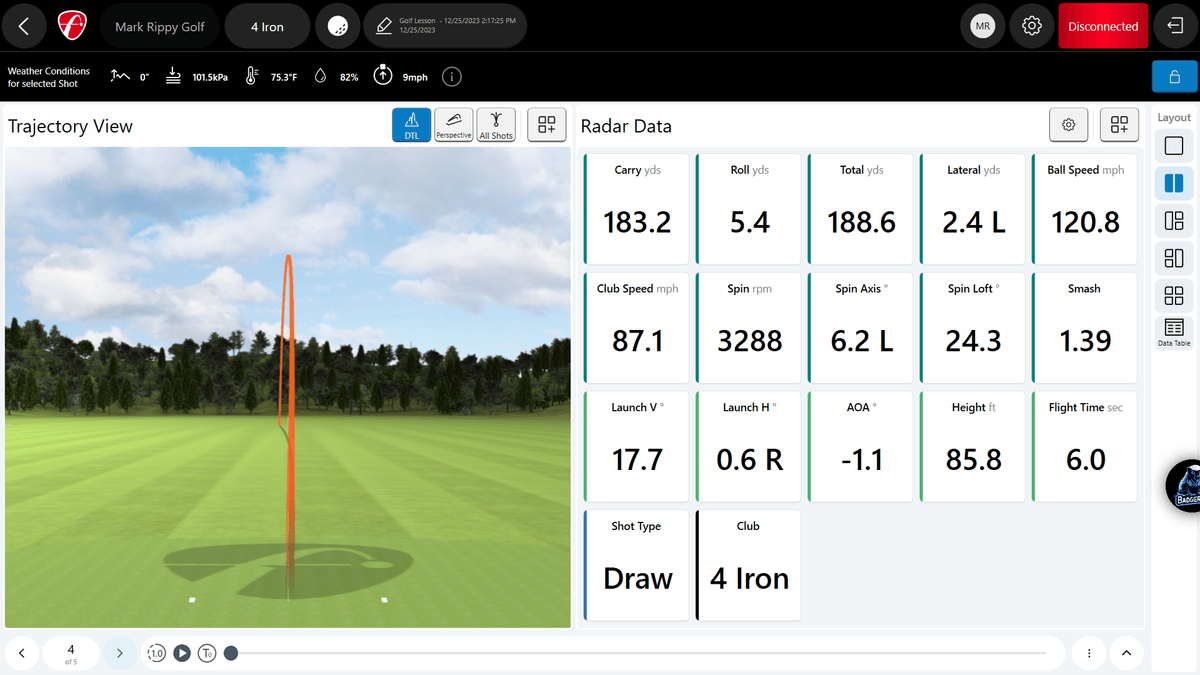Open Radar Data settings gear
Viewport: 1200px width, 675px height.
[1069, 125]
